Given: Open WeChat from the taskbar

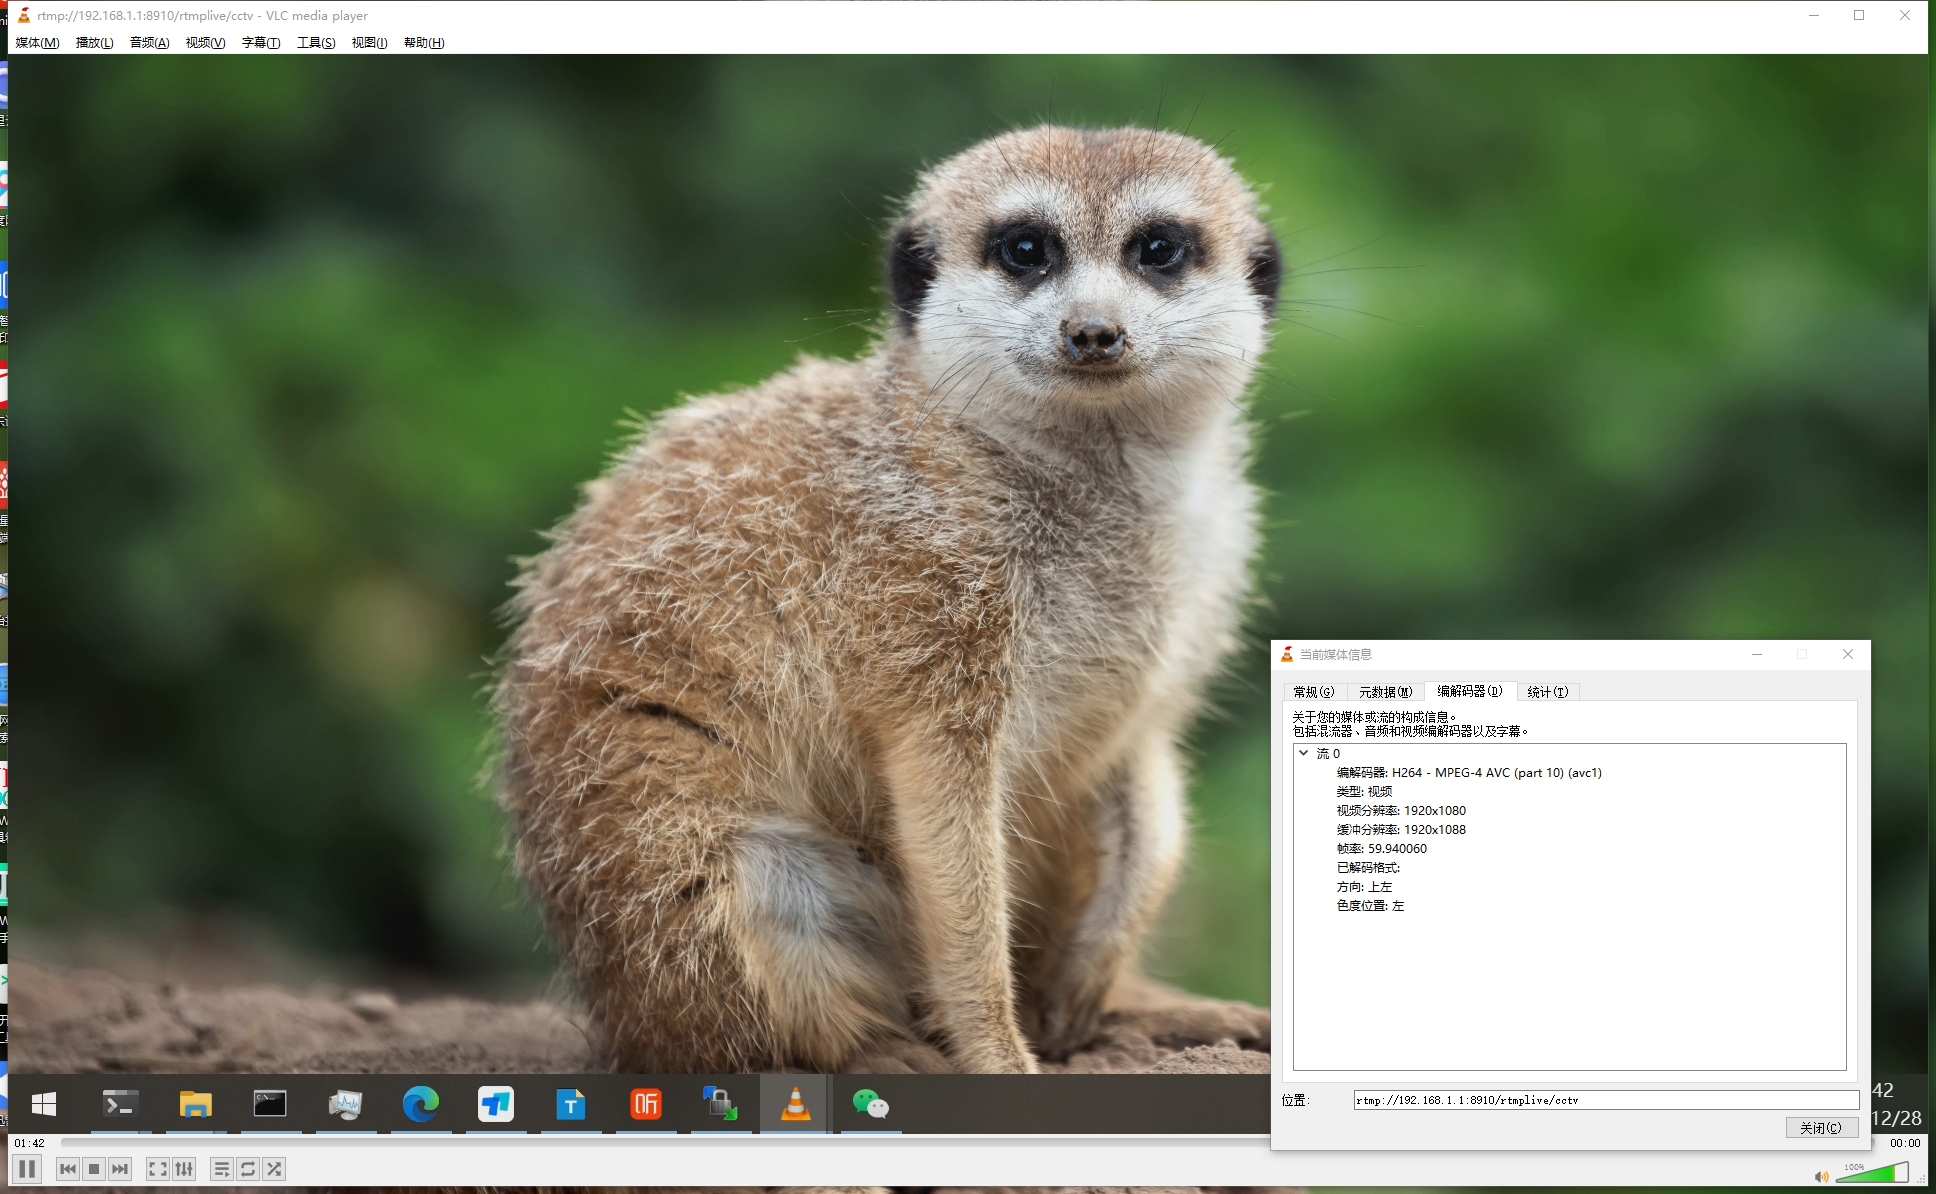Looking at the screenshot, I should click(871, 1104).
